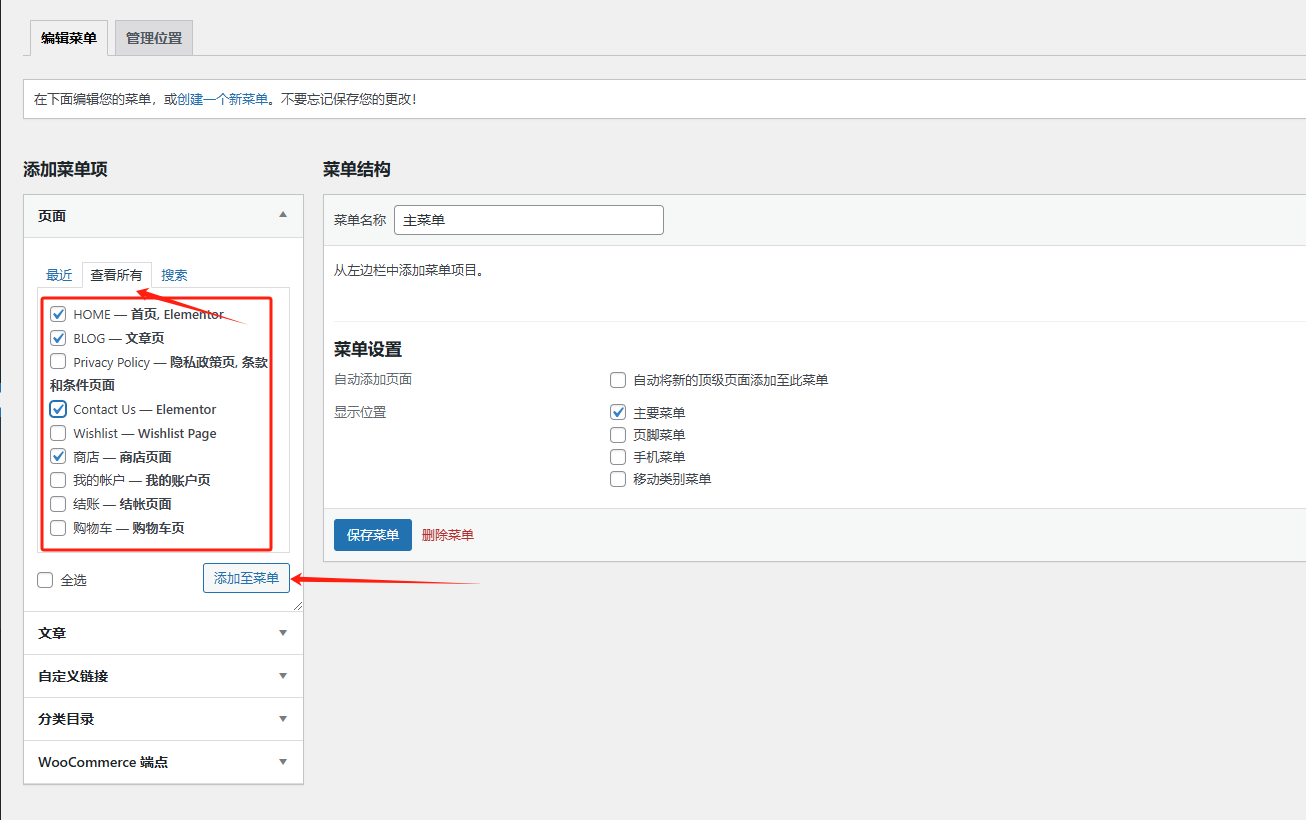Viewport: 1306px width, 820px height.
Task: Check the 页脚菜单 display location
Action: (617, 434)
